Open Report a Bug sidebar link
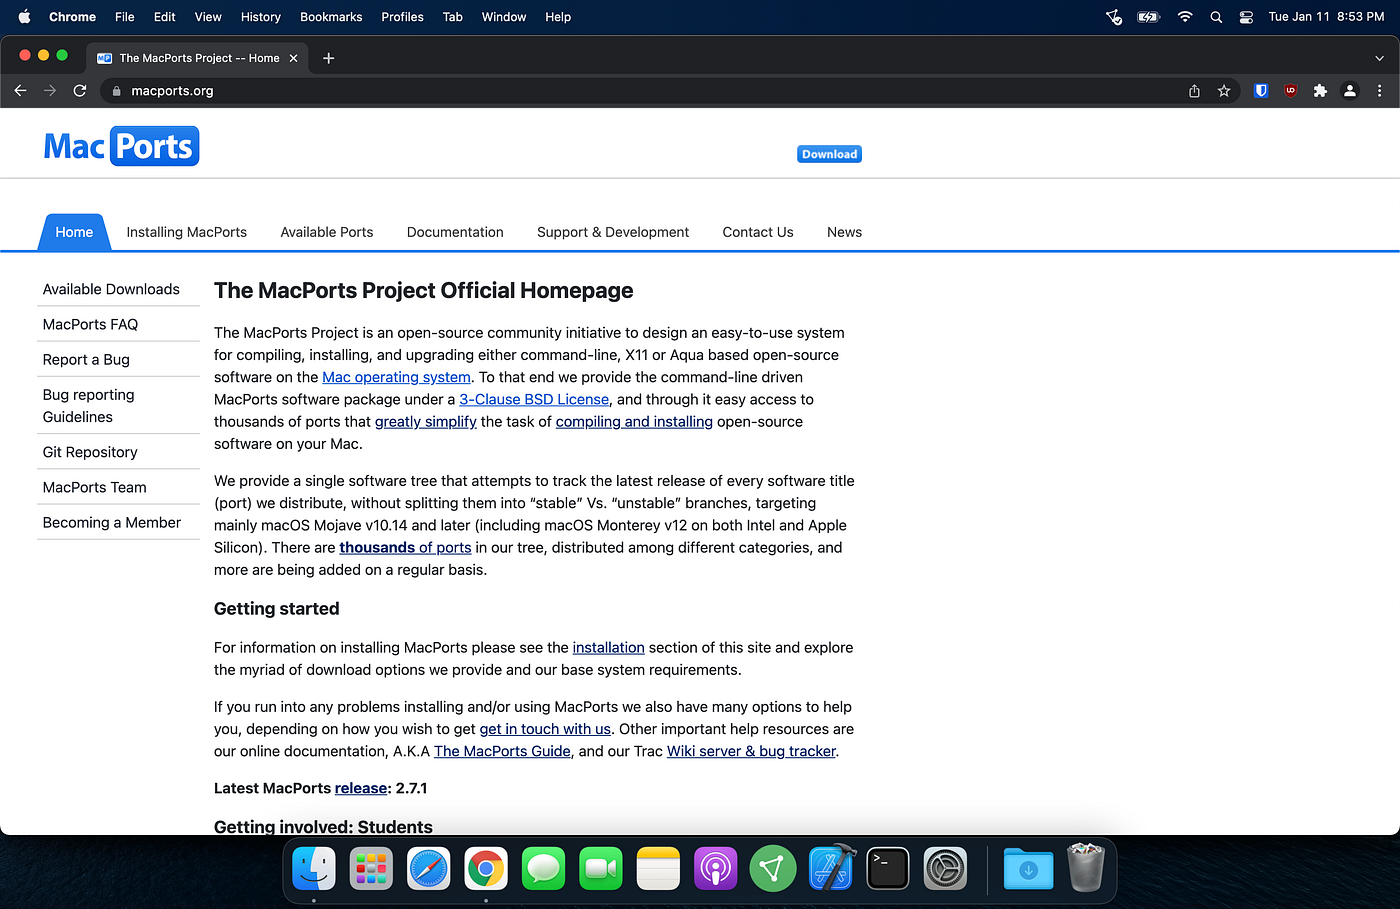 point(86,359)
